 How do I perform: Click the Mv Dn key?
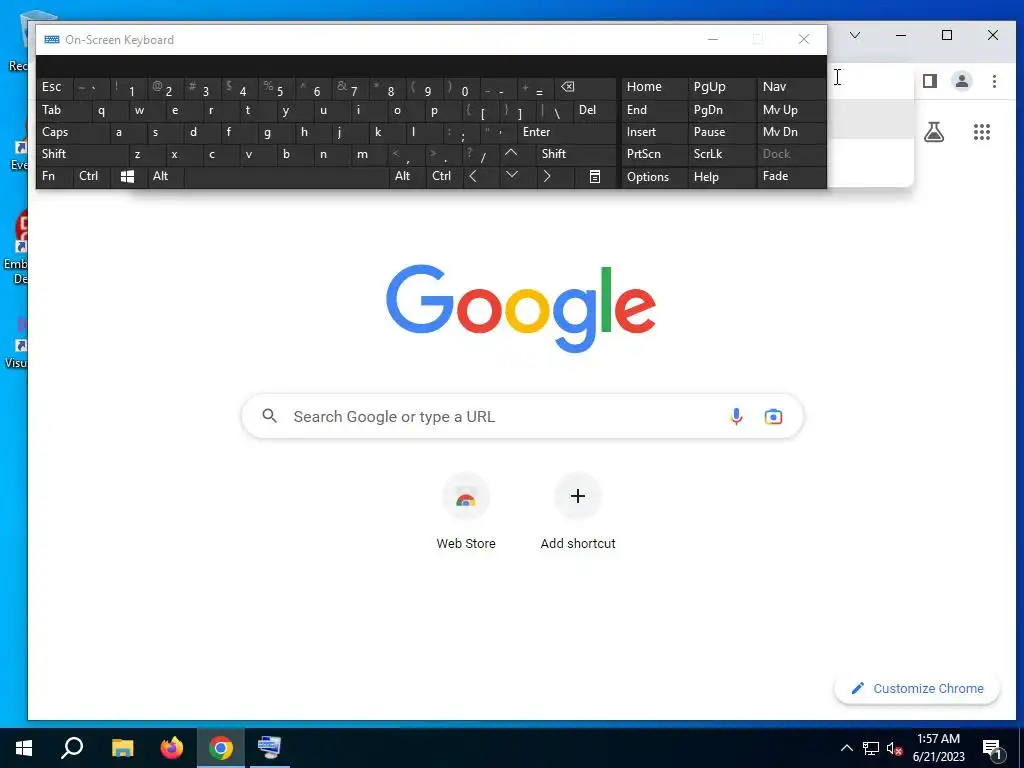(792, 132)
